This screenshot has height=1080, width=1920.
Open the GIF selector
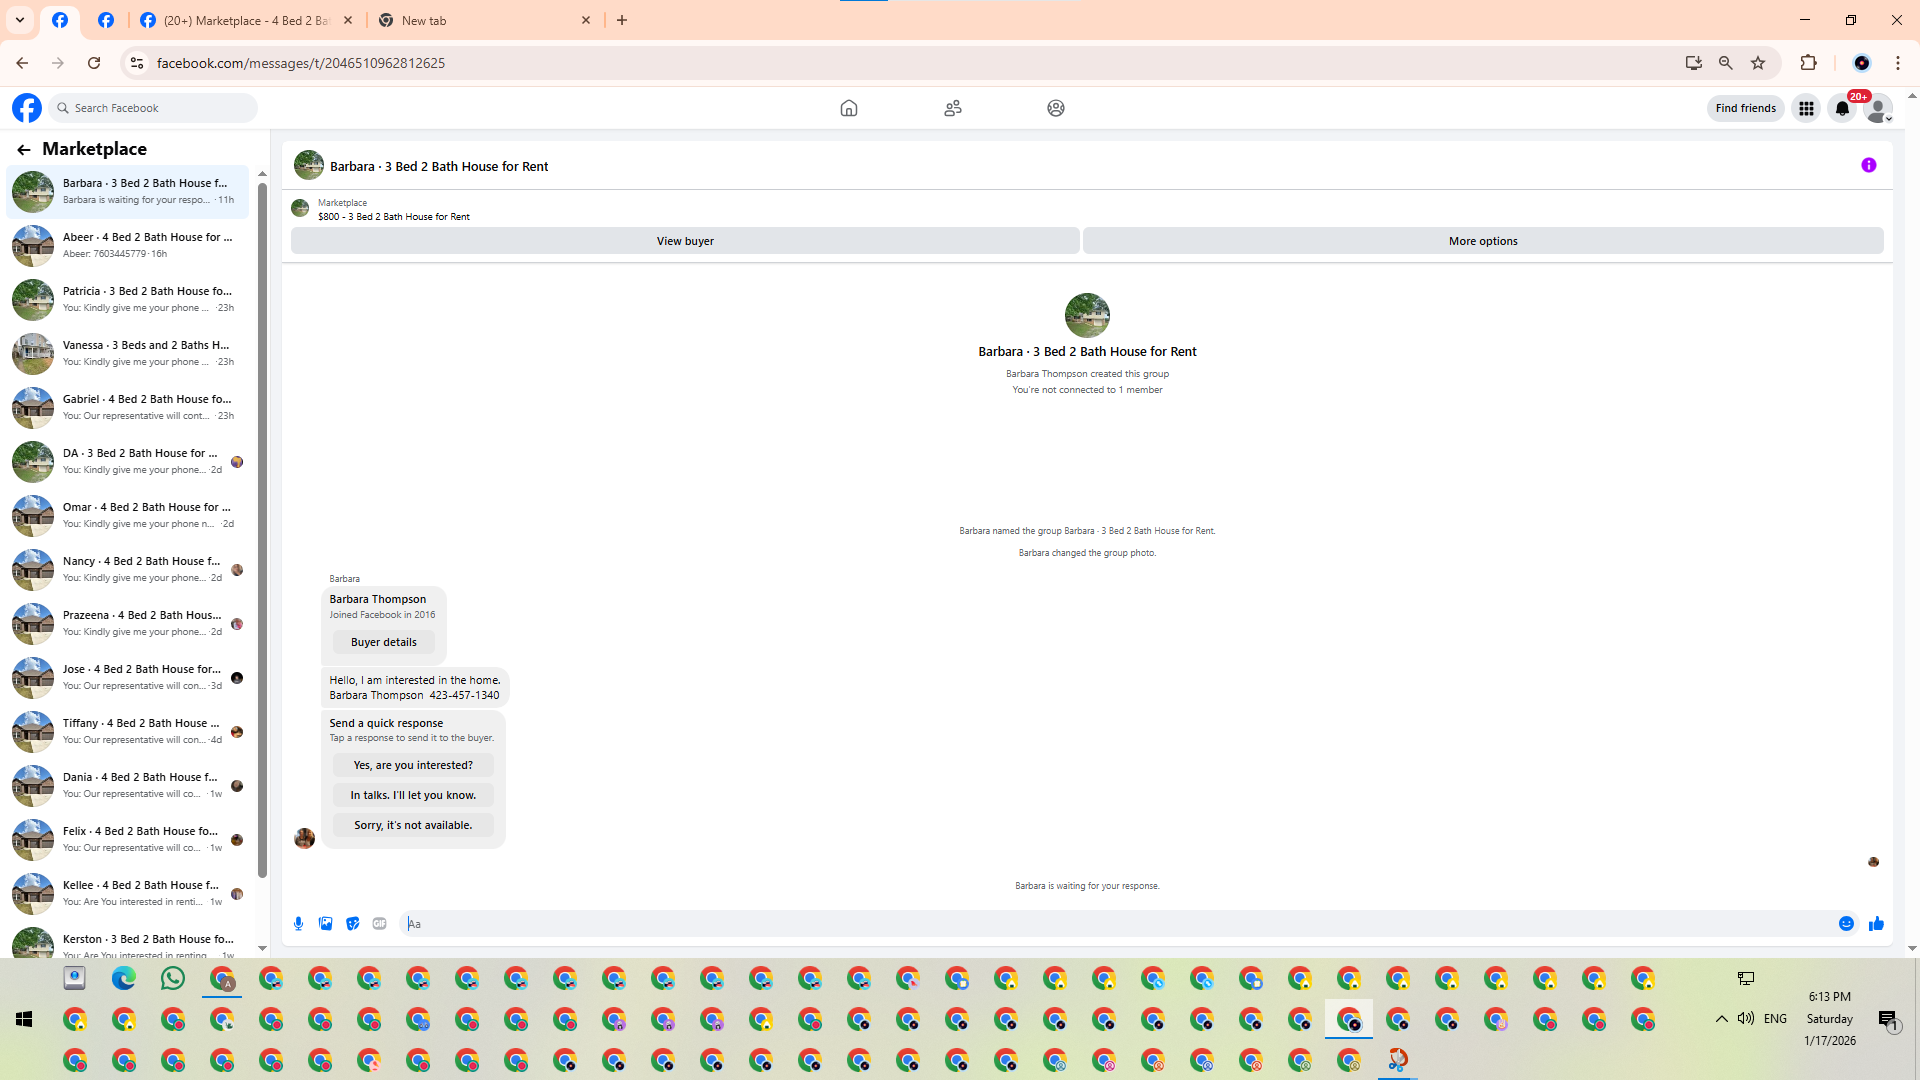(x=379, y=924)
